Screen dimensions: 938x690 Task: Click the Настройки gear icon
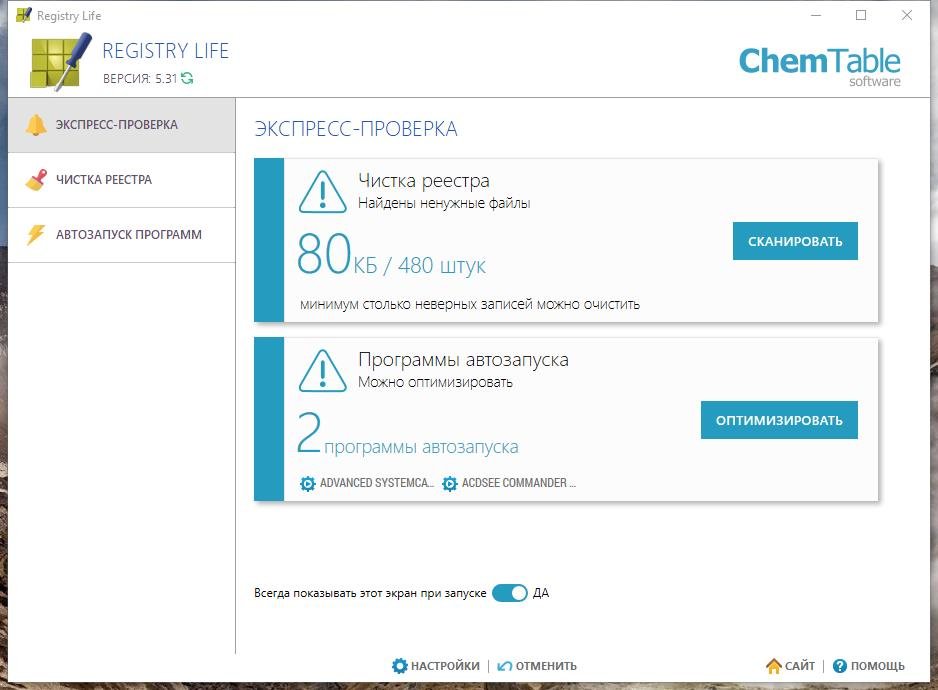400,665
